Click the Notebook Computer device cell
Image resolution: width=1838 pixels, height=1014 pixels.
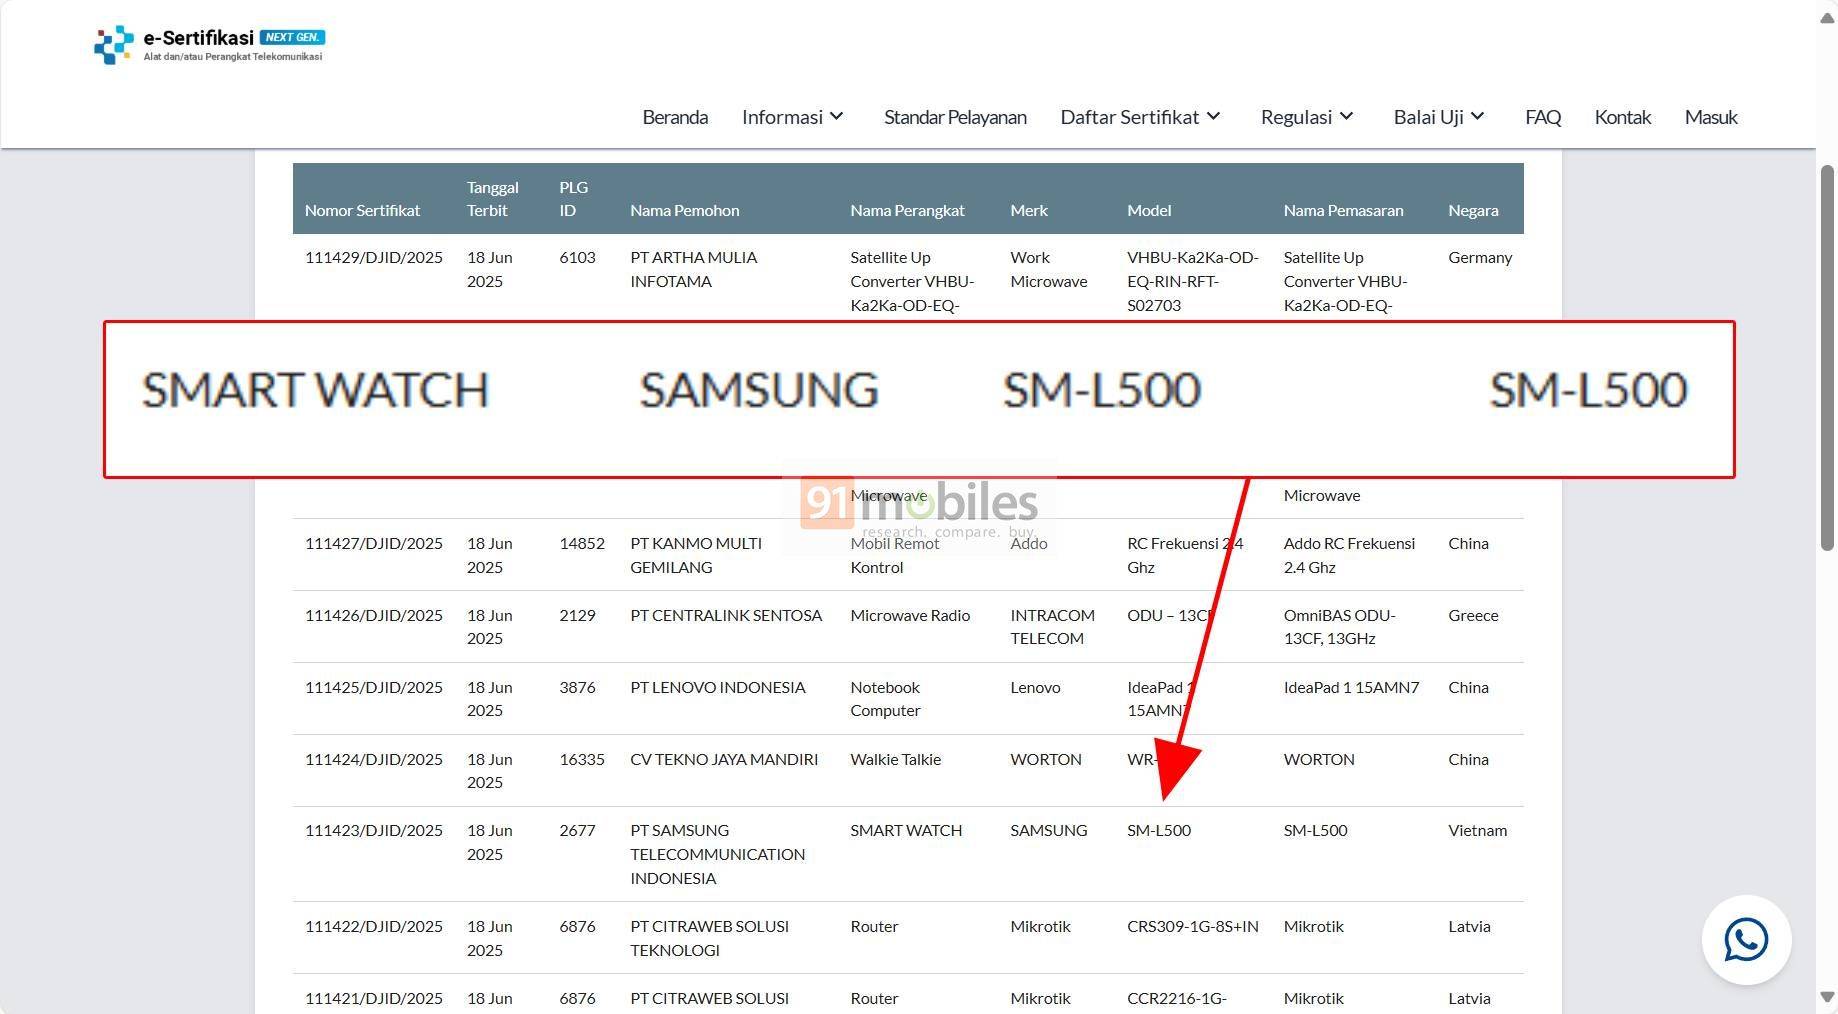pyautogui.click(x=885, y=699)
